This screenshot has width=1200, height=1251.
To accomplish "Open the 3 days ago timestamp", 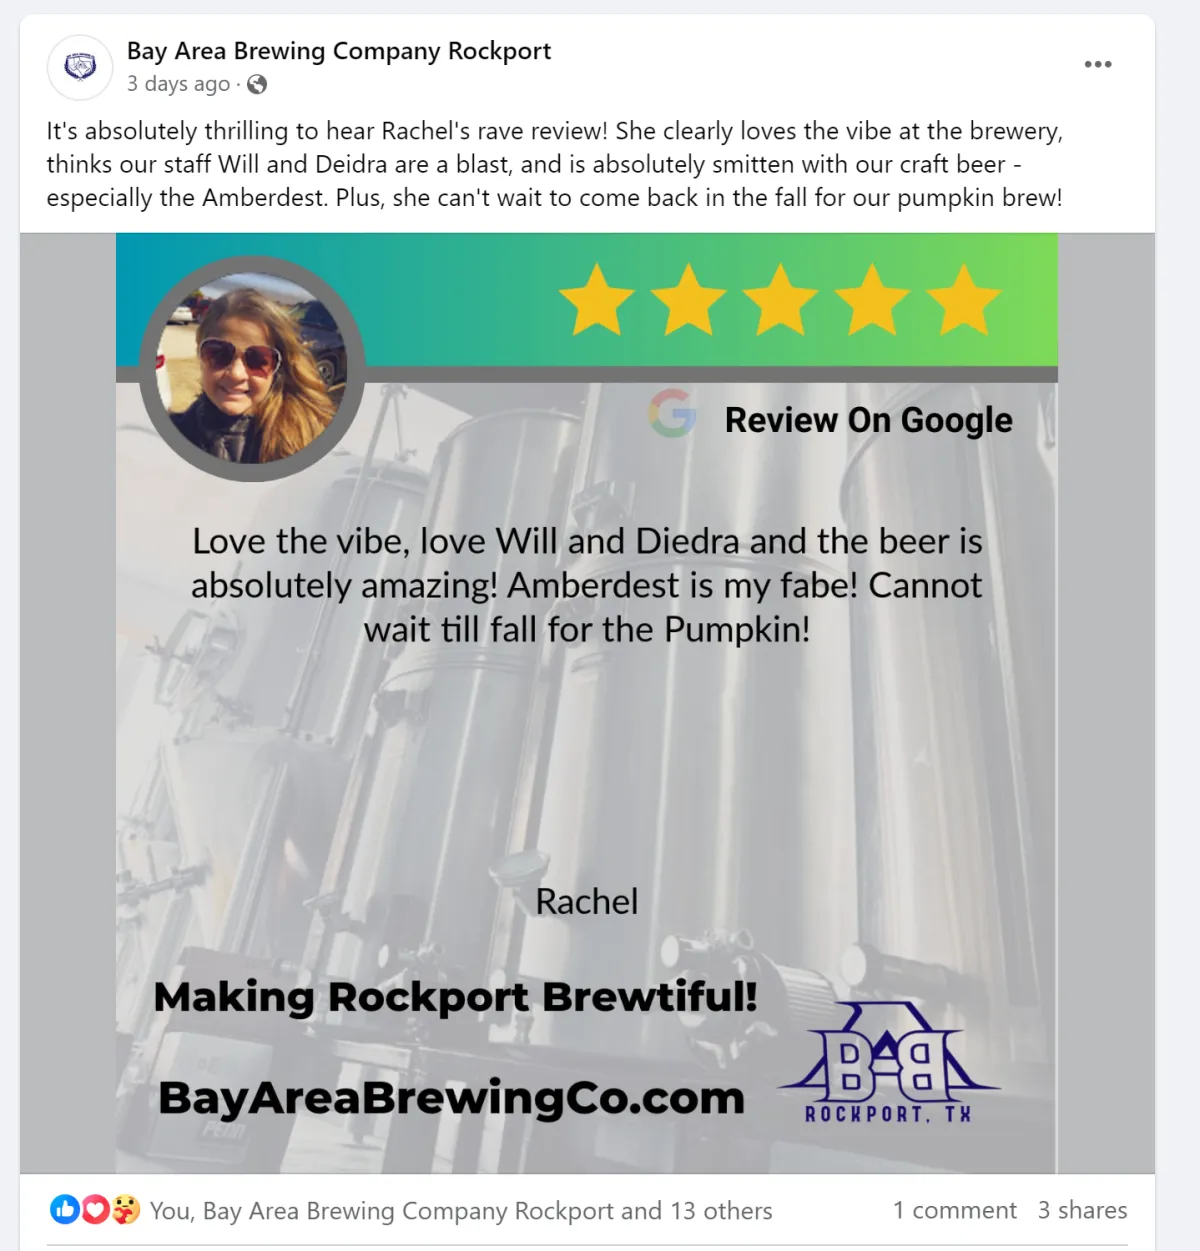I will pyautogui.click(x=178, y=84).
